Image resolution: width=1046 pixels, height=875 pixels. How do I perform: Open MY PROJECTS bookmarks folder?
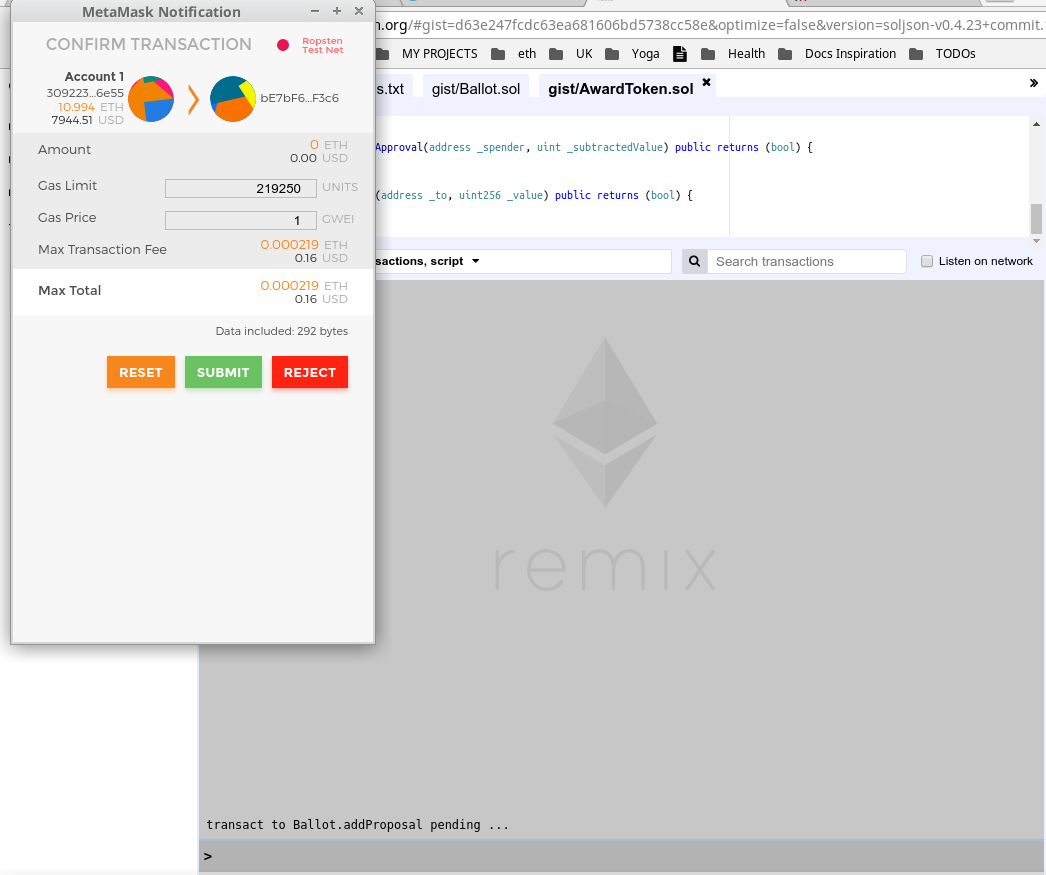(x=427, y=54)
